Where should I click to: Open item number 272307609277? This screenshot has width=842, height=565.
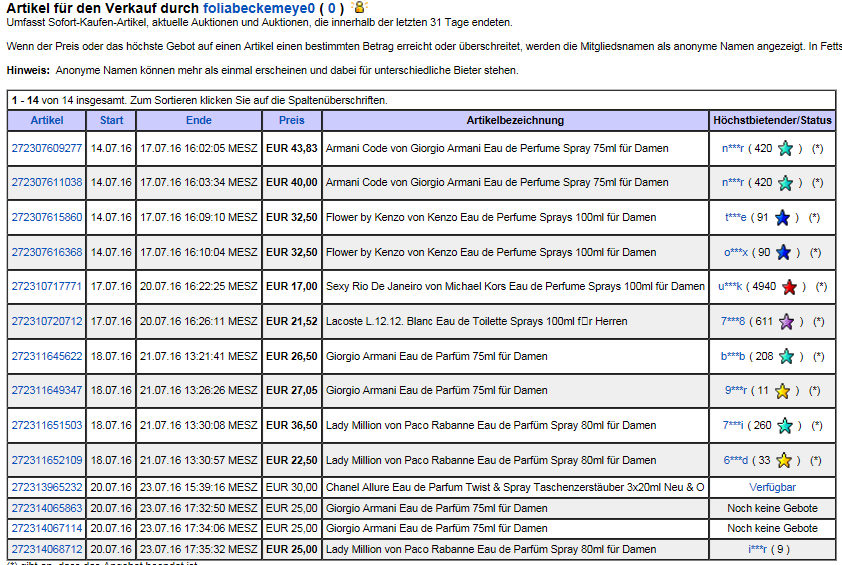(47, 148)
